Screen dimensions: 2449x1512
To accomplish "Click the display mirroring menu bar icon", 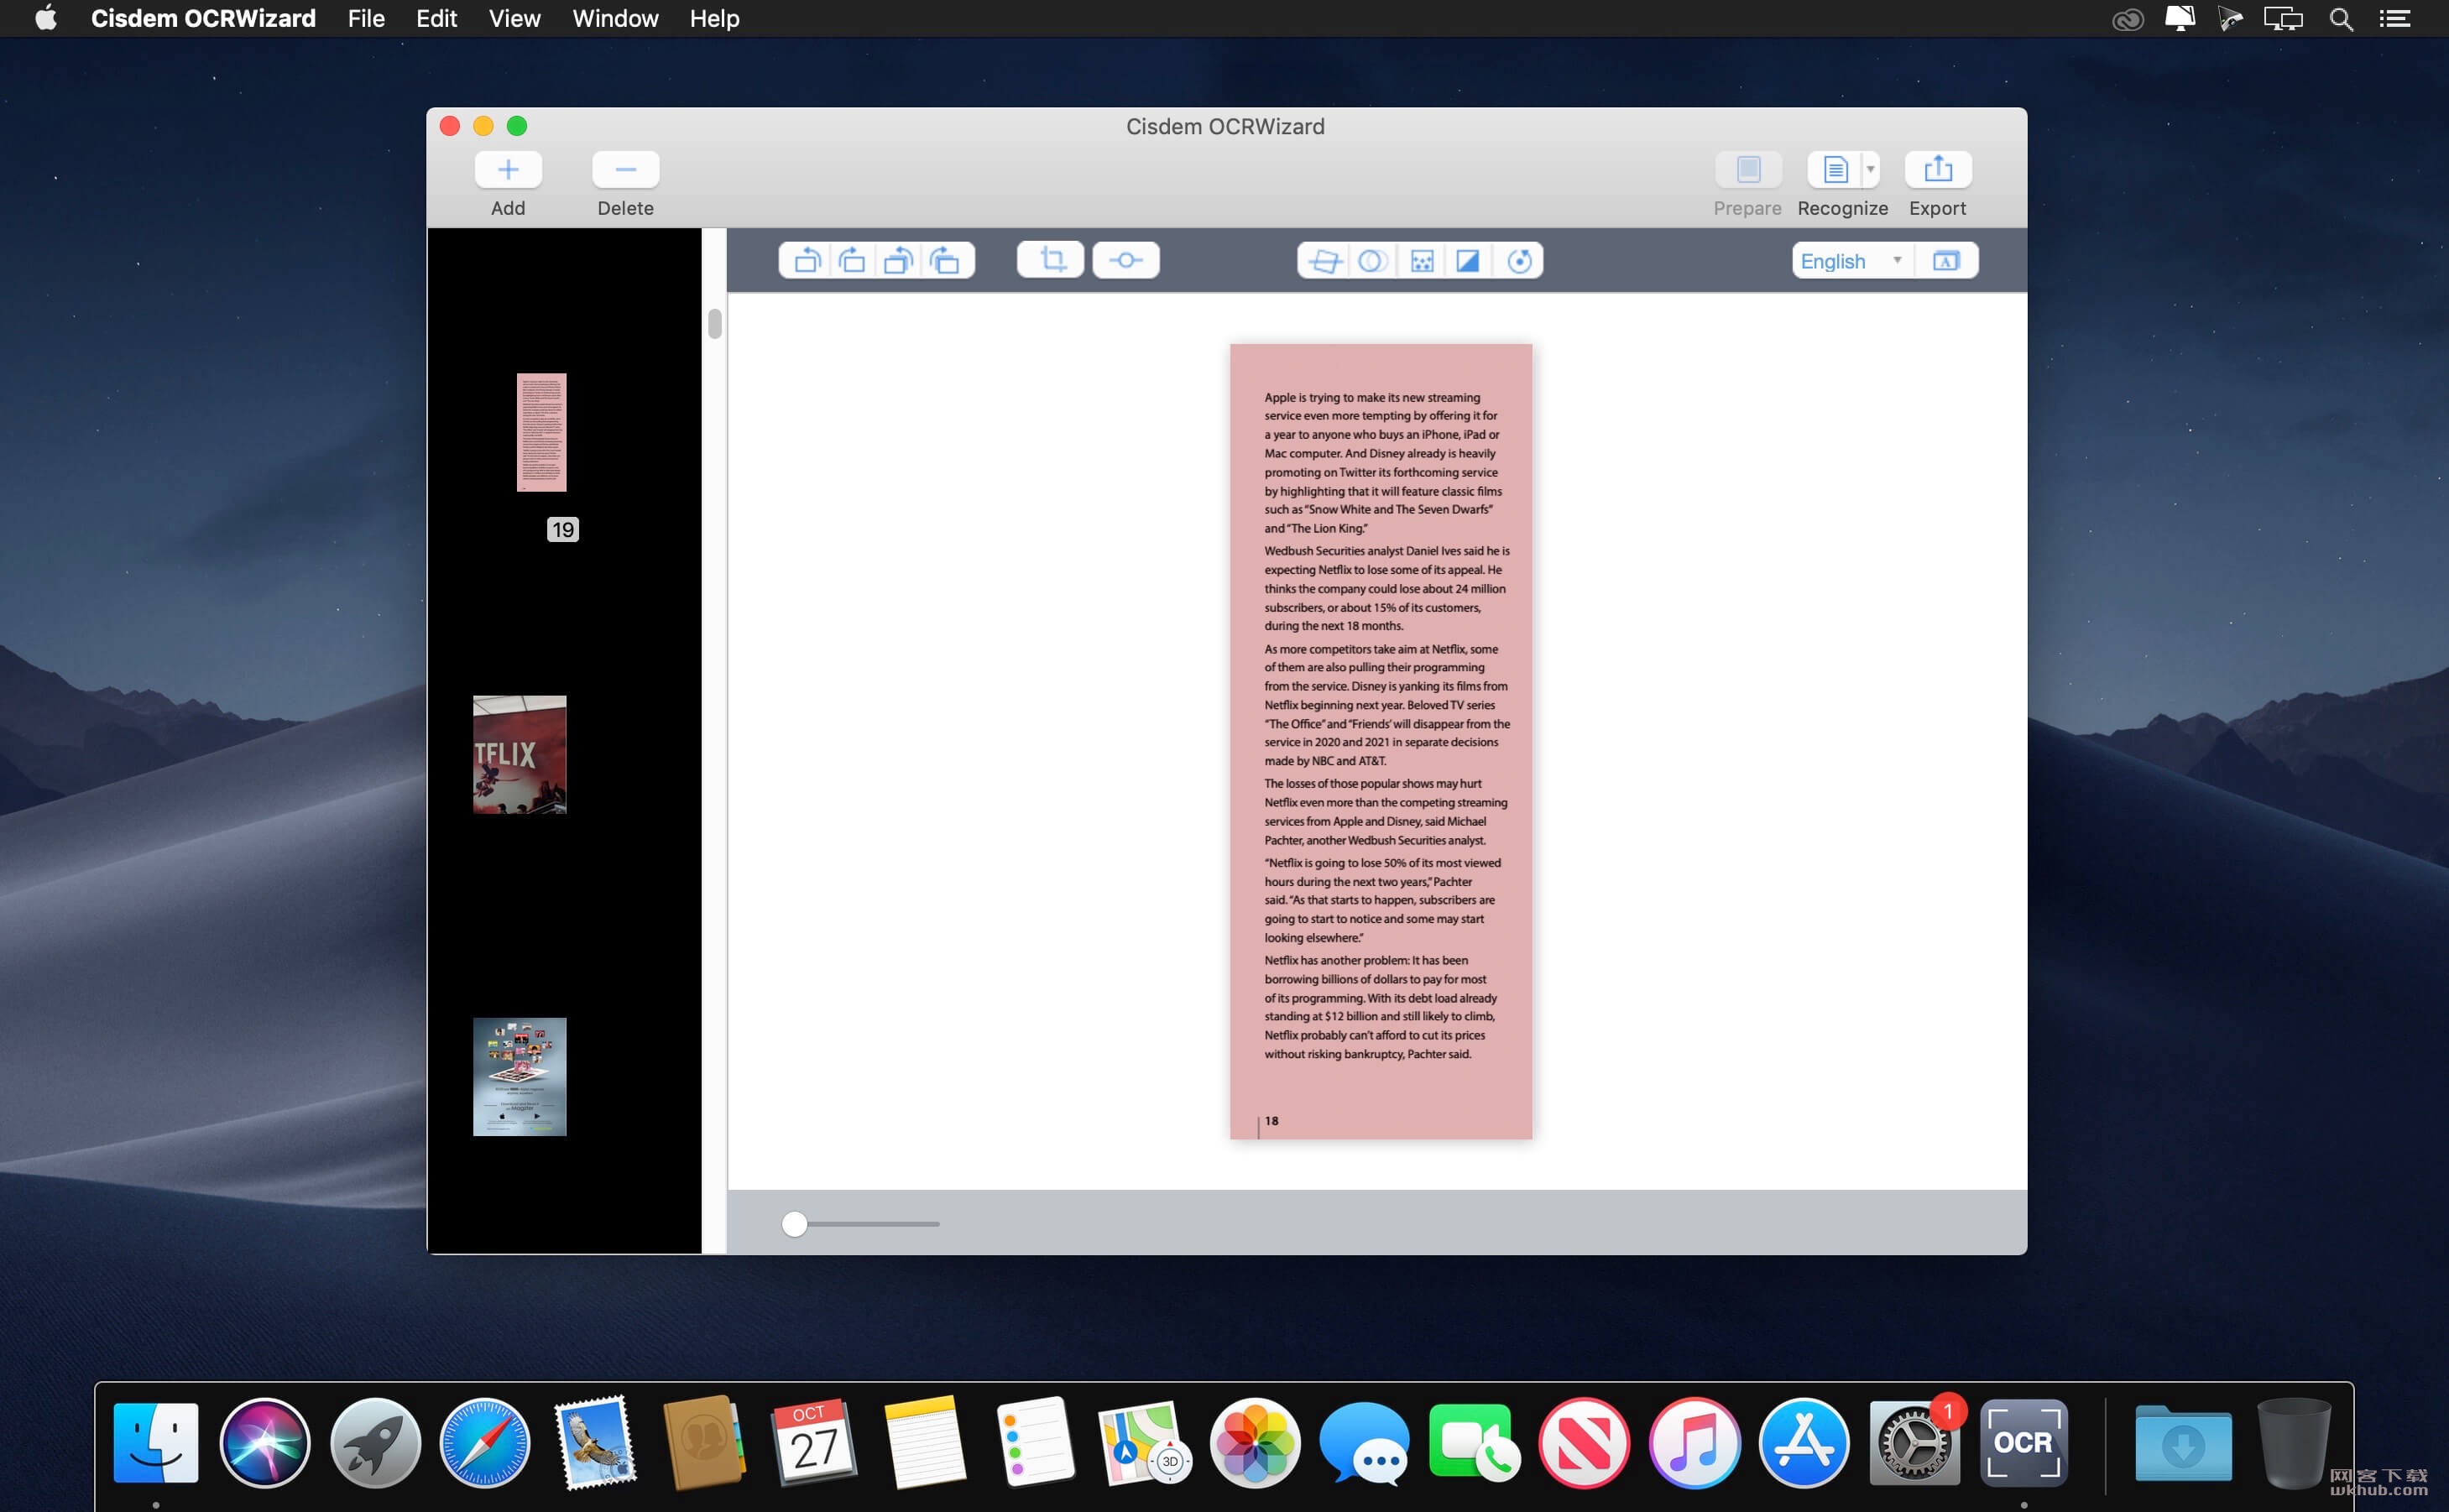I will click(x=2284, y=18).
